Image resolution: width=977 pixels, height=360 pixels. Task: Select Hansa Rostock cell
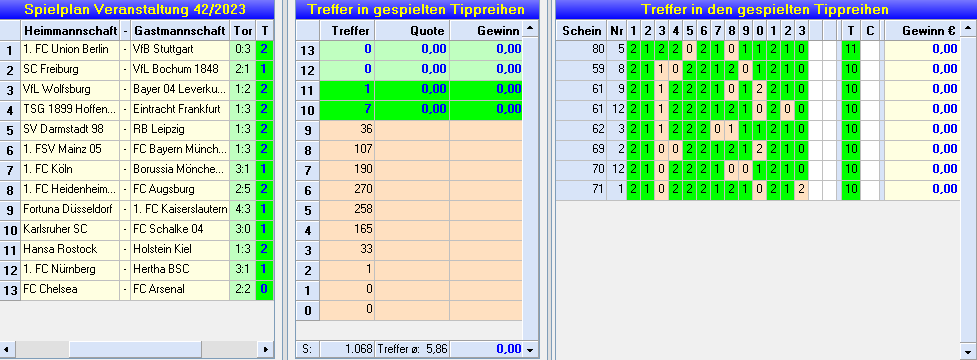pyautogui.click(x=70, y=249)
